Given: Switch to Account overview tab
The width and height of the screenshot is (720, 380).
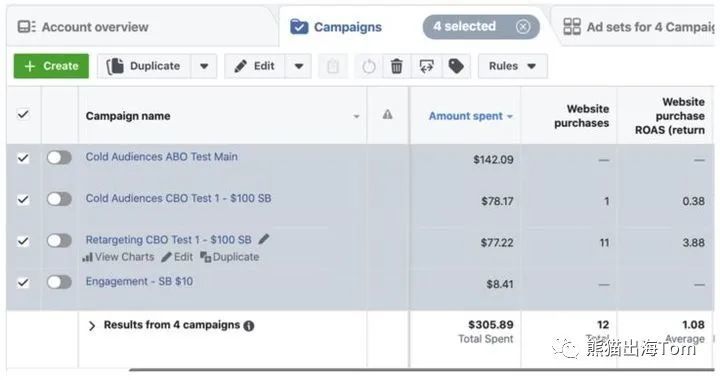Looking at the screenshot, I should click(83, 27).
